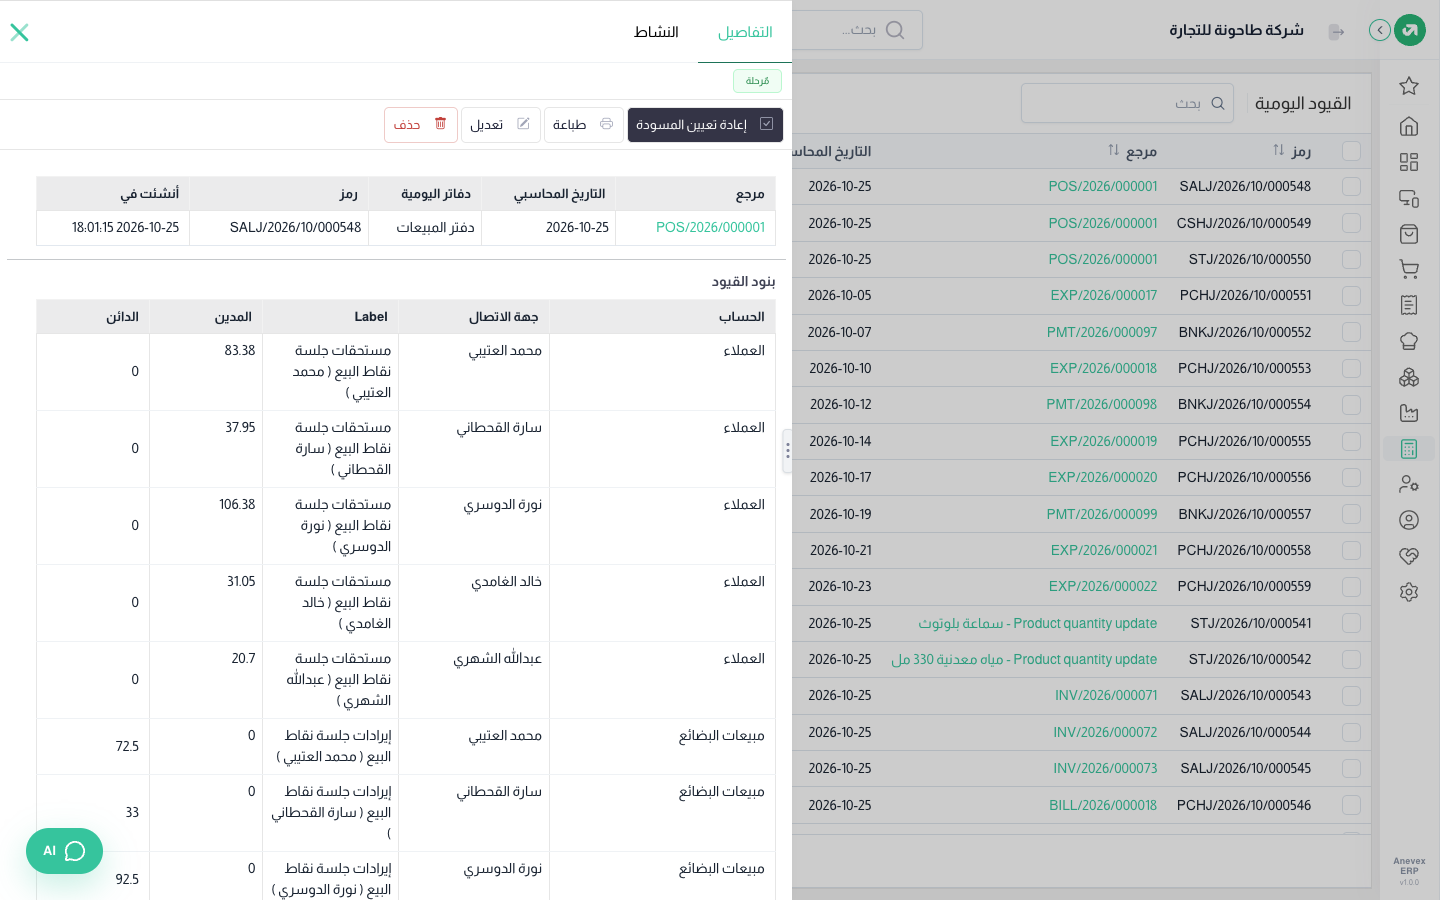Open the store bag icon in sidebar
Viewport: 1440px width, 900px height.
point(1409,234)
